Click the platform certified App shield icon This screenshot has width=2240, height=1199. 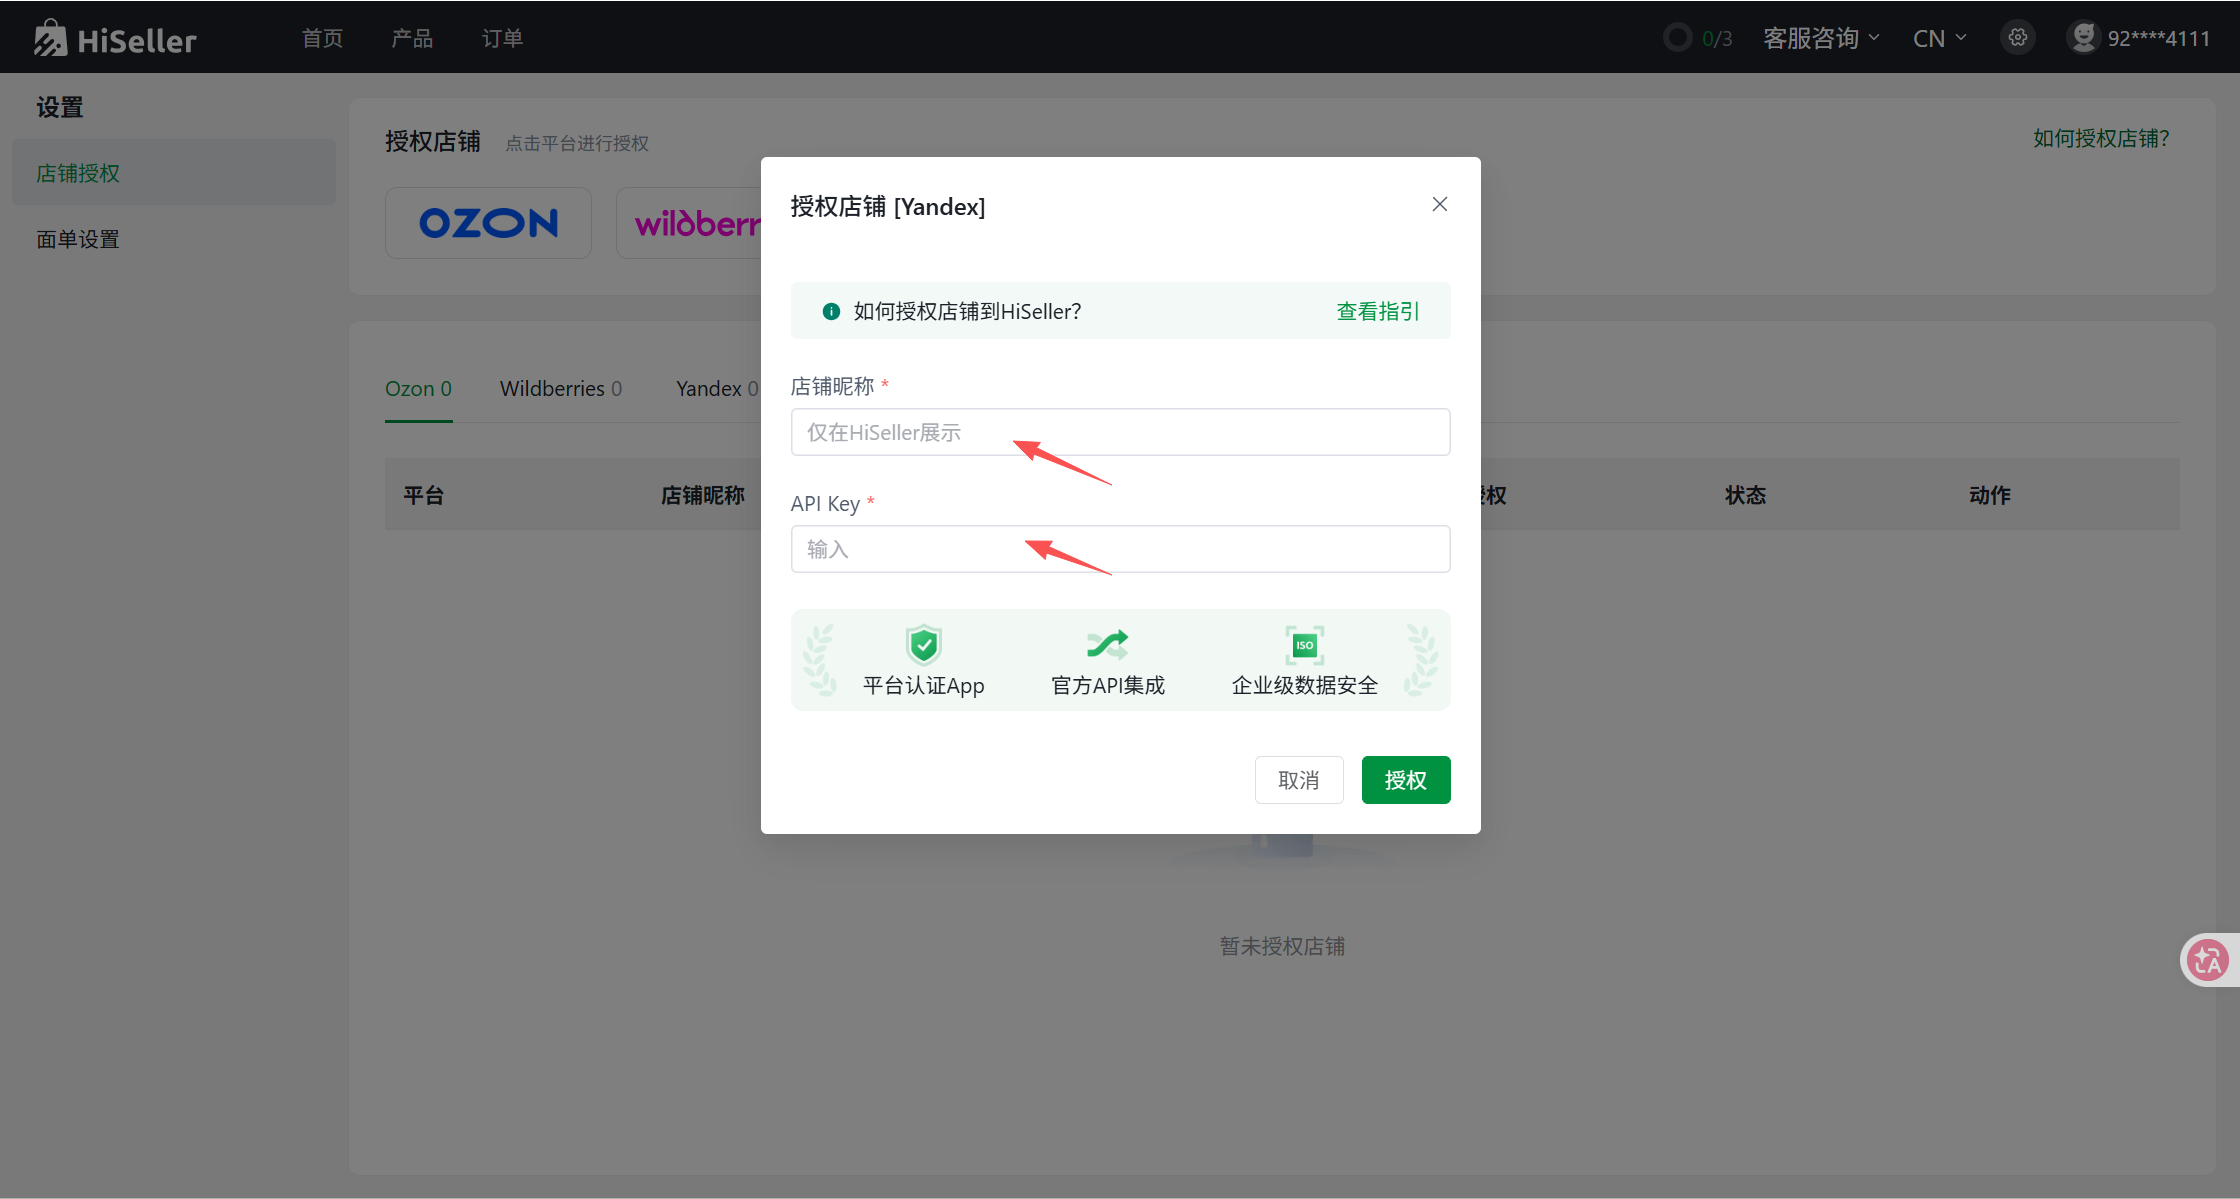tap(923, 645)
